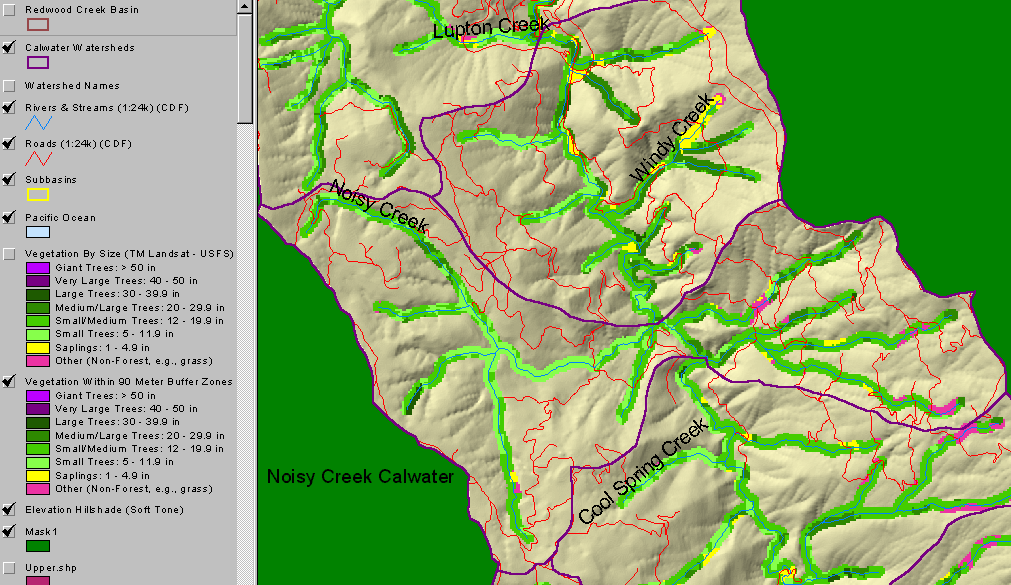This screenshot has width=1011, height=585.
Task: Click the Noisy Creek stream label on map
Action: pyautogui.click(x=379, y=206)
